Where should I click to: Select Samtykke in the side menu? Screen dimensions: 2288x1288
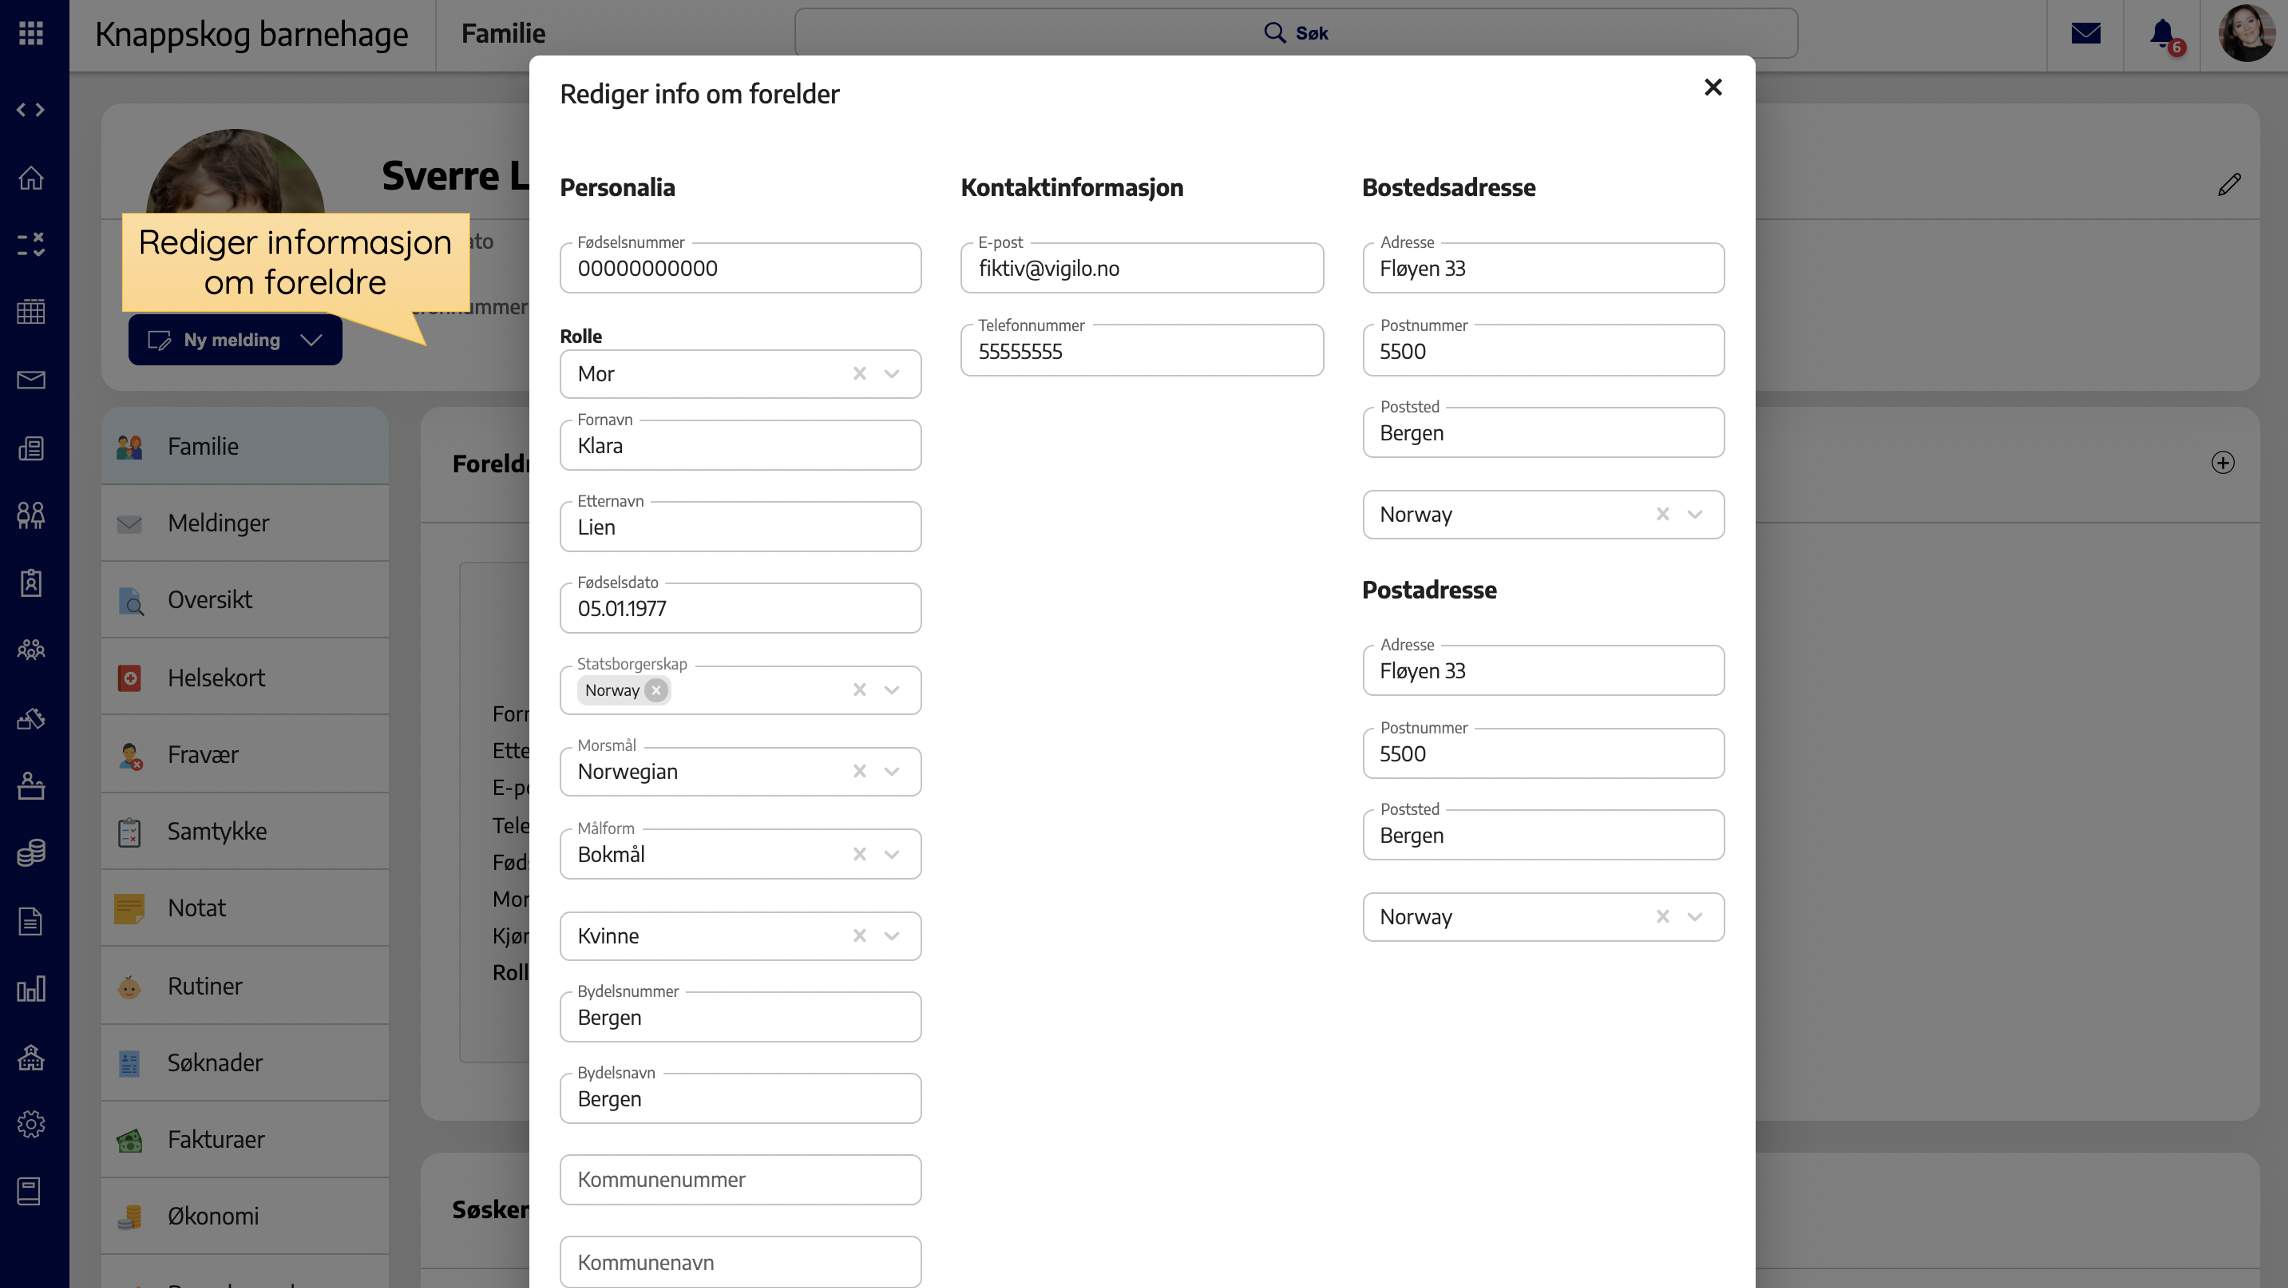point(245,832)
